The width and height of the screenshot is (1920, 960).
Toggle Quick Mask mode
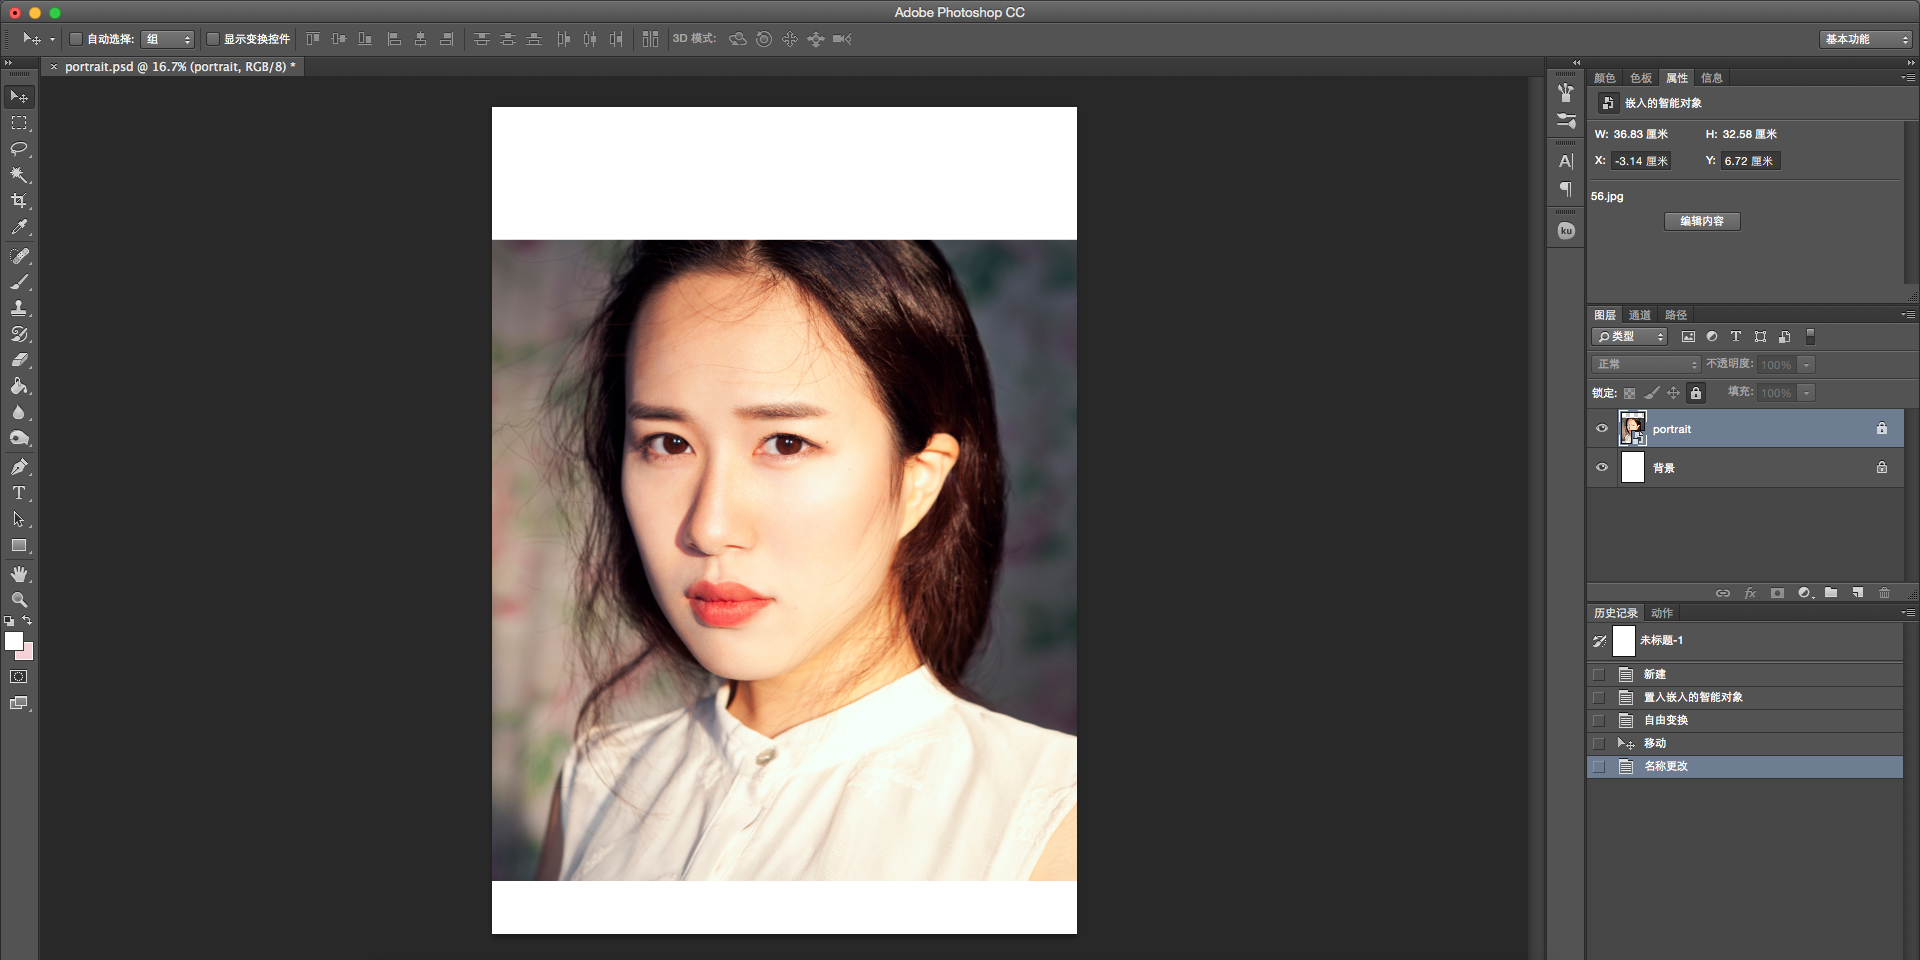[19, 677]
